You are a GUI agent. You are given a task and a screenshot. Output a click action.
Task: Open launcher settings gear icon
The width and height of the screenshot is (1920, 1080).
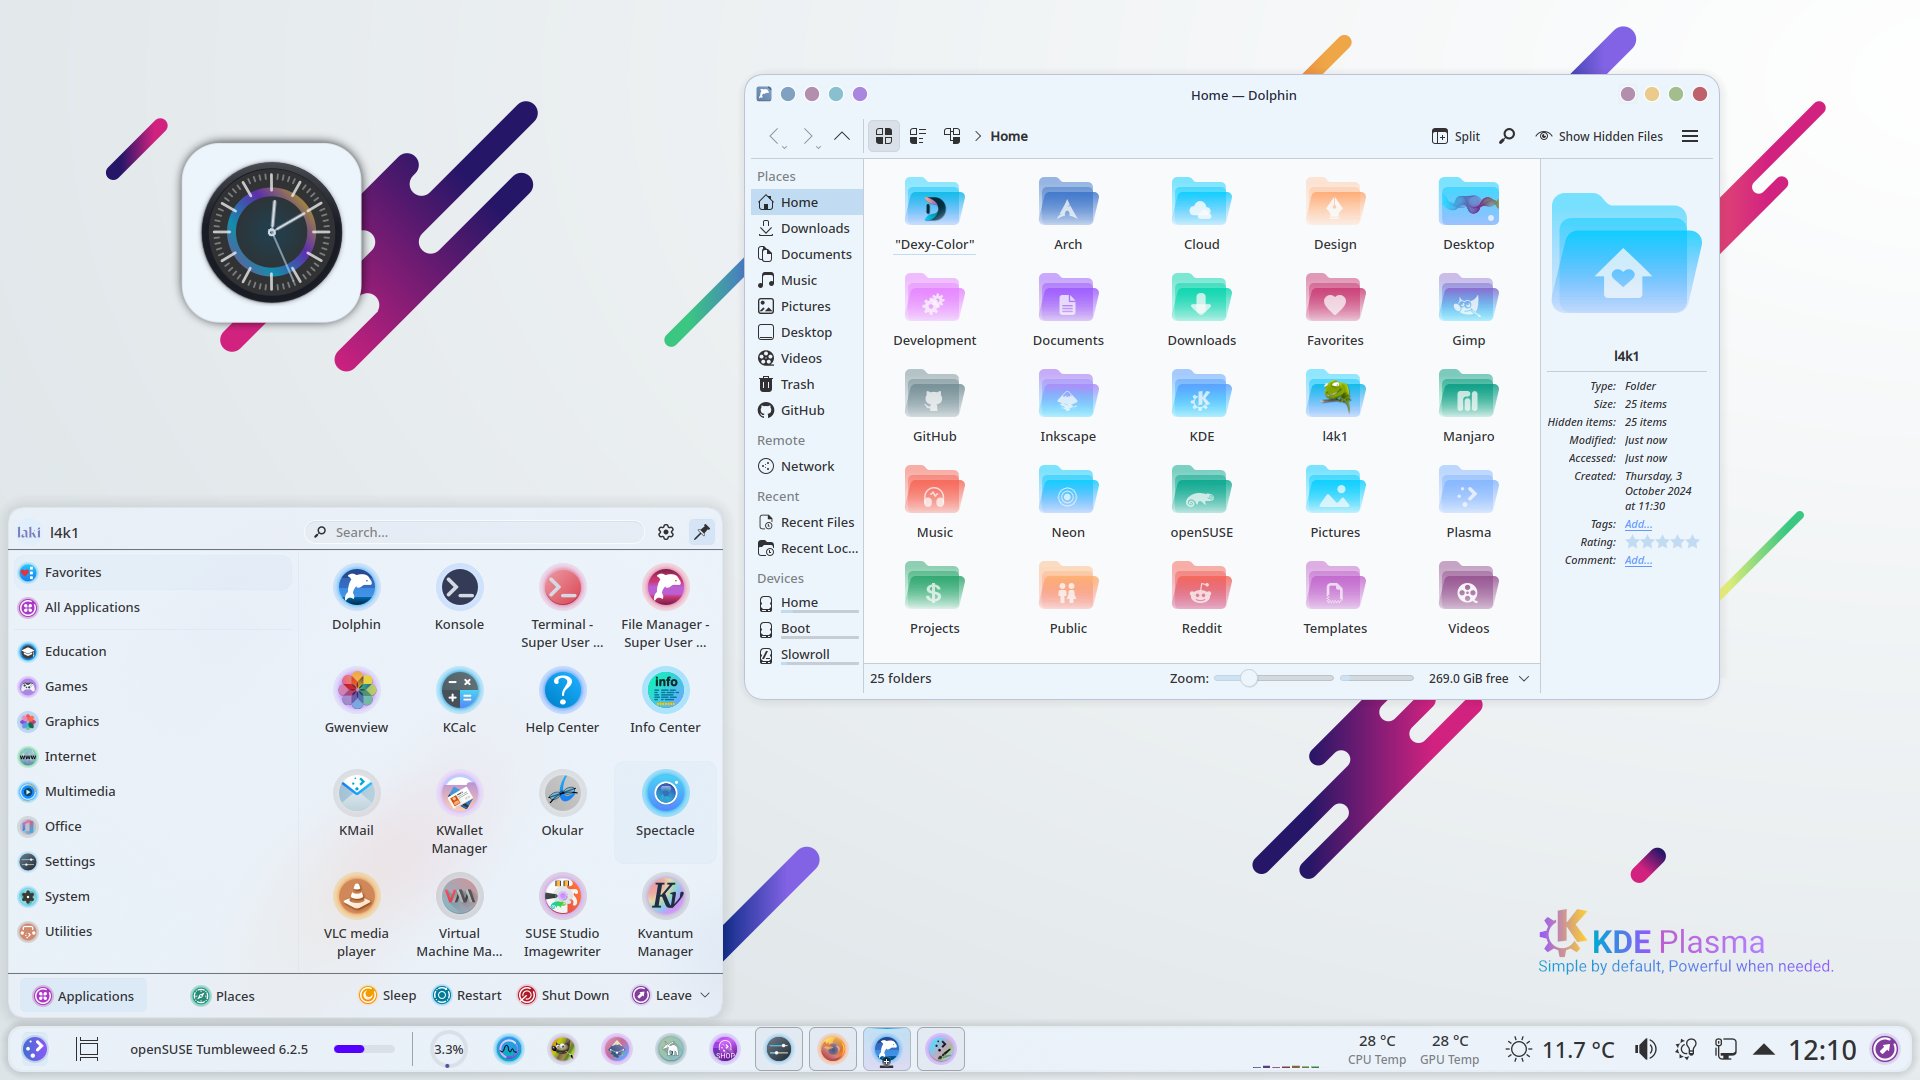point(666,532)
